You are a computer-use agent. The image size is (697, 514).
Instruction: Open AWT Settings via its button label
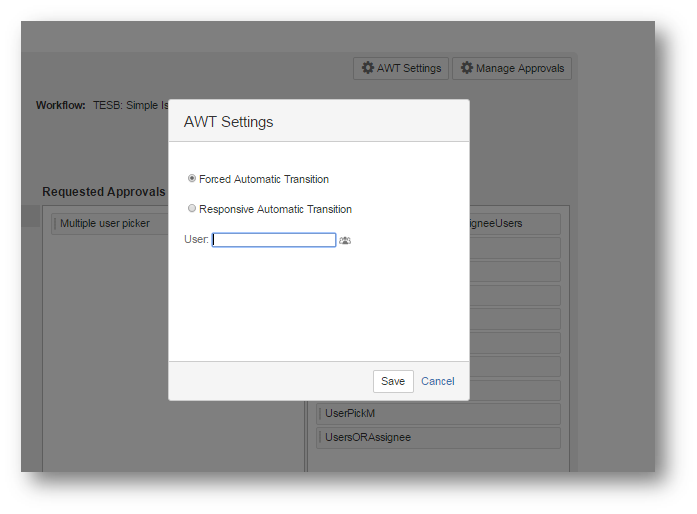(408, 68)
